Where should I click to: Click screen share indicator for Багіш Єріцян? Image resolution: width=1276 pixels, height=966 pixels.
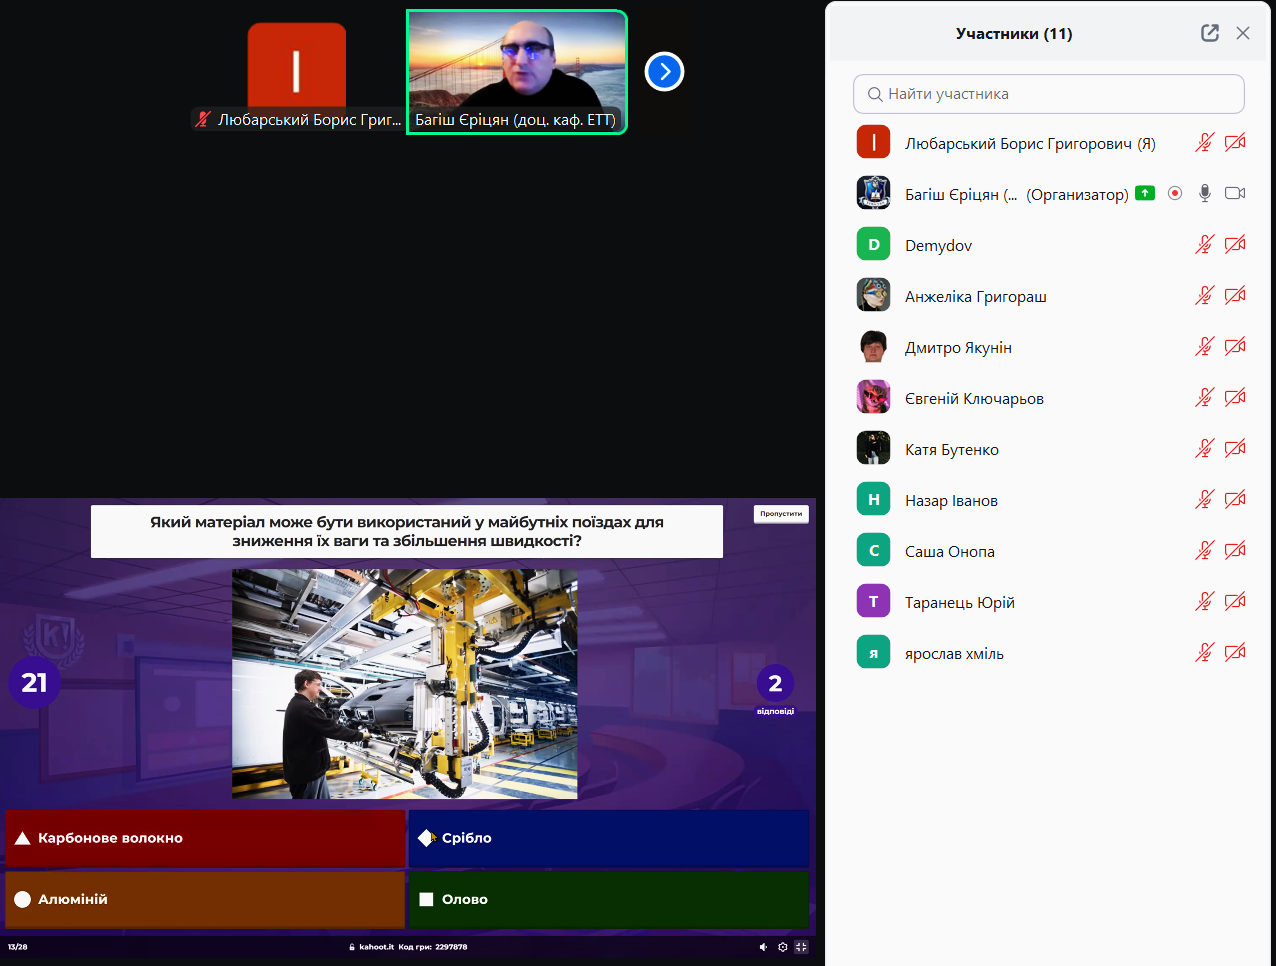pyautogui.click(x=1145, y=193)
